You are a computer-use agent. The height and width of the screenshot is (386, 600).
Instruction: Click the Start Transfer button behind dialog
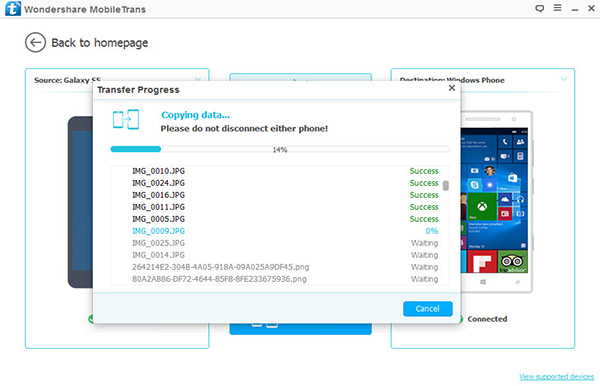(x=300, y=329)
